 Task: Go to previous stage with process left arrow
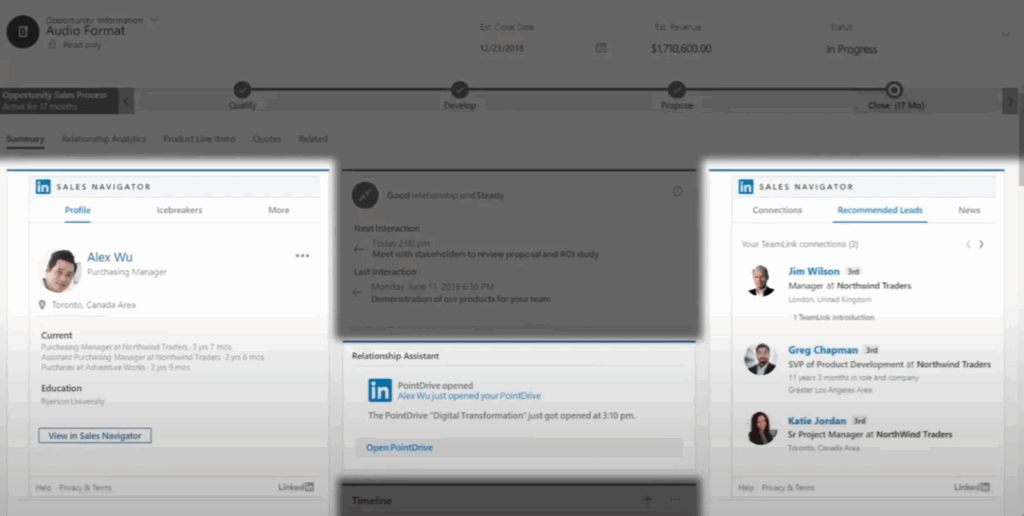pos(127,101)
